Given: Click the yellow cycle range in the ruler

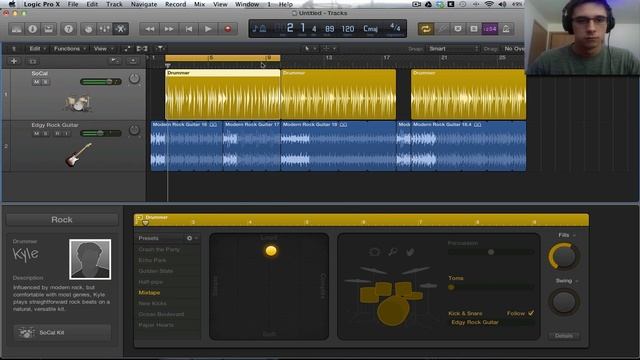Looking at the screenshot, I should 222,58.
